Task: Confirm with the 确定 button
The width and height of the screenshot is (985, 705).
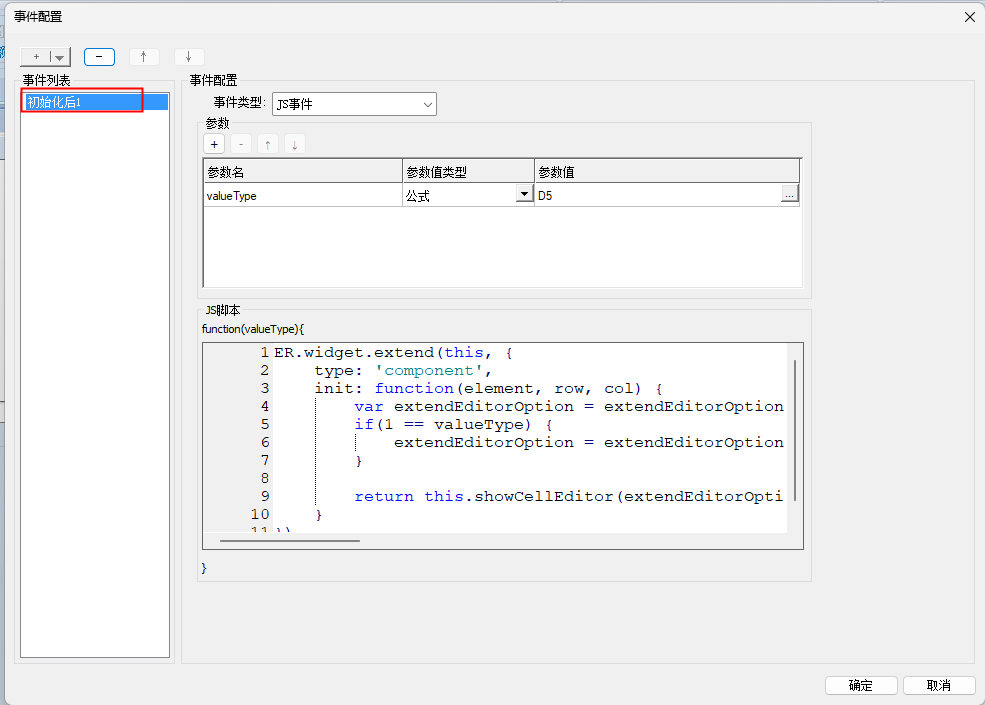Action: point(860,685)
